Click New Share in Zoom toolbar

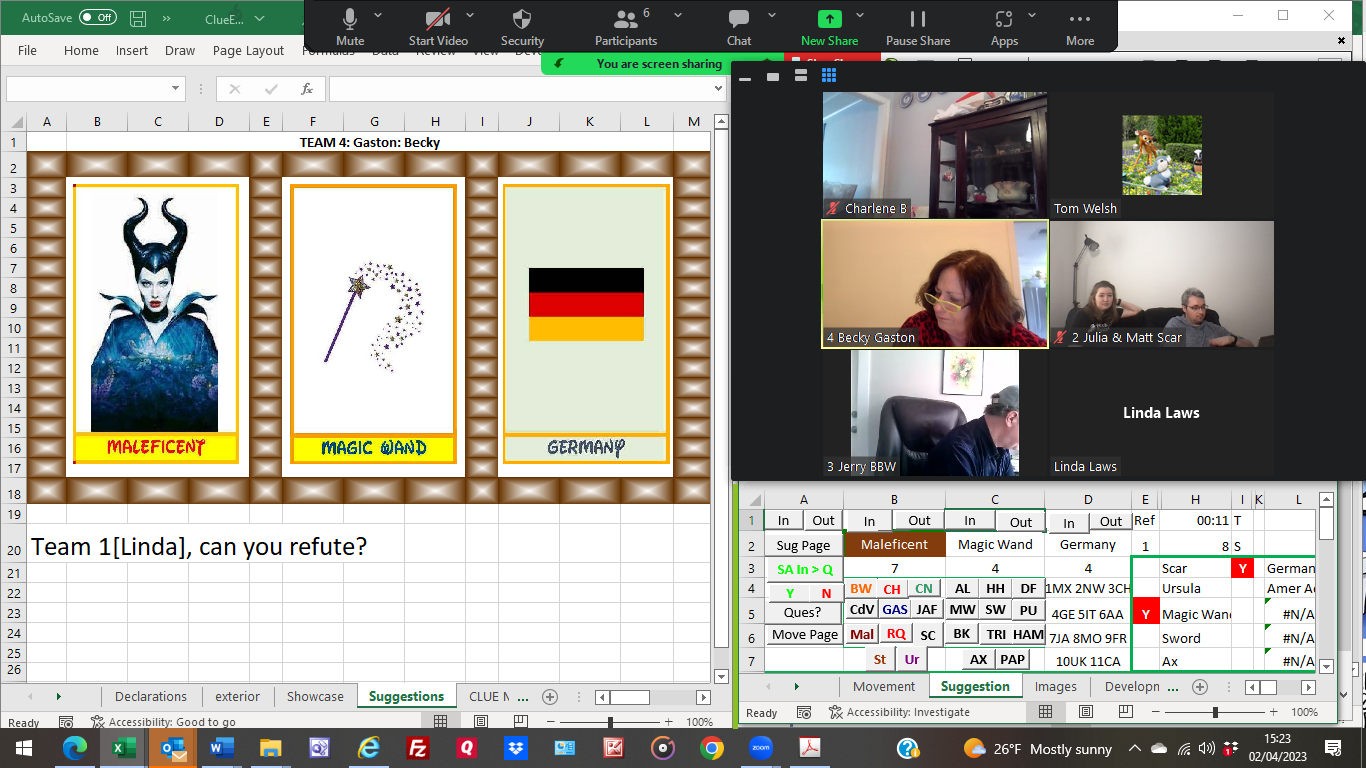point(829,26)
